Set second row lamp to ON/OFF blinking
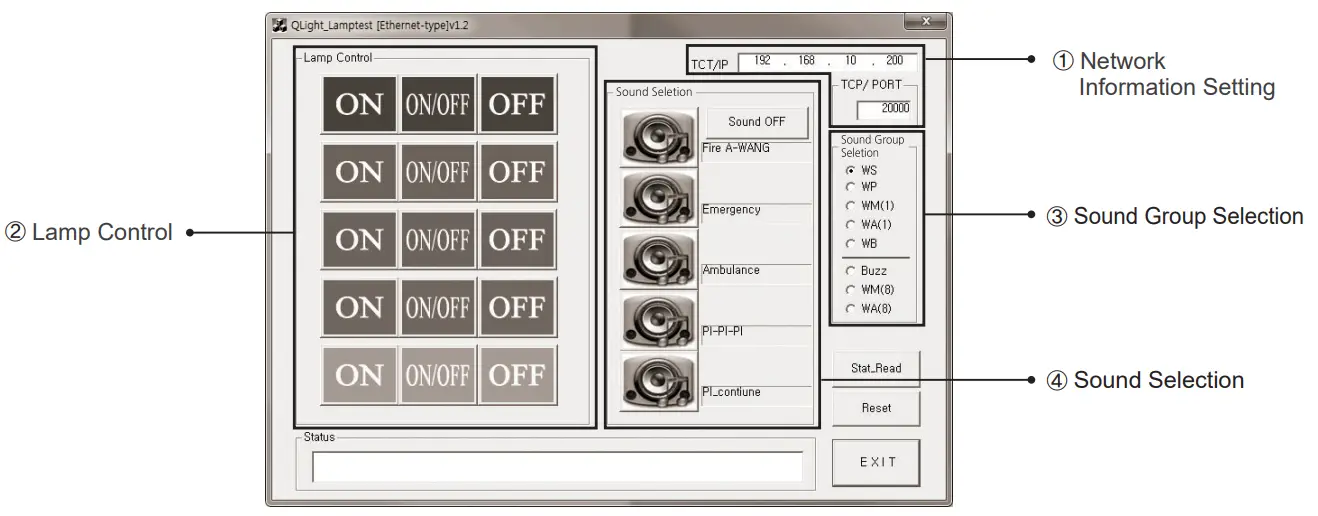 click(438, 172)
